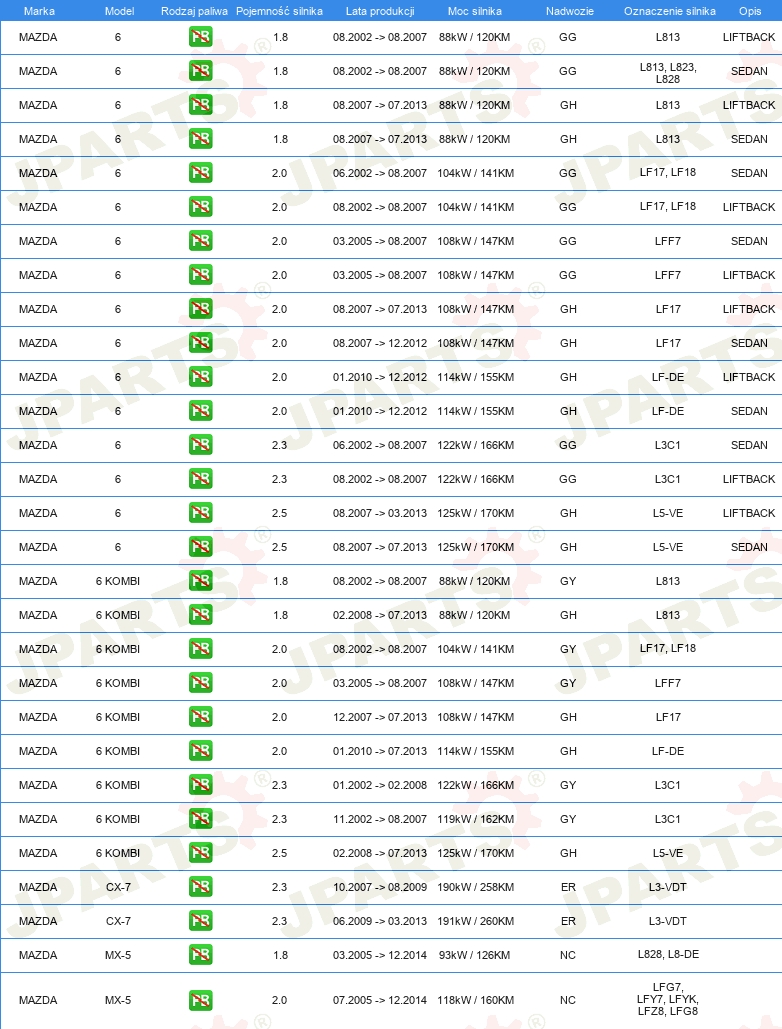Click the Moc silnika column header
The image size is (782, 1029).
(x=474, y=11)
